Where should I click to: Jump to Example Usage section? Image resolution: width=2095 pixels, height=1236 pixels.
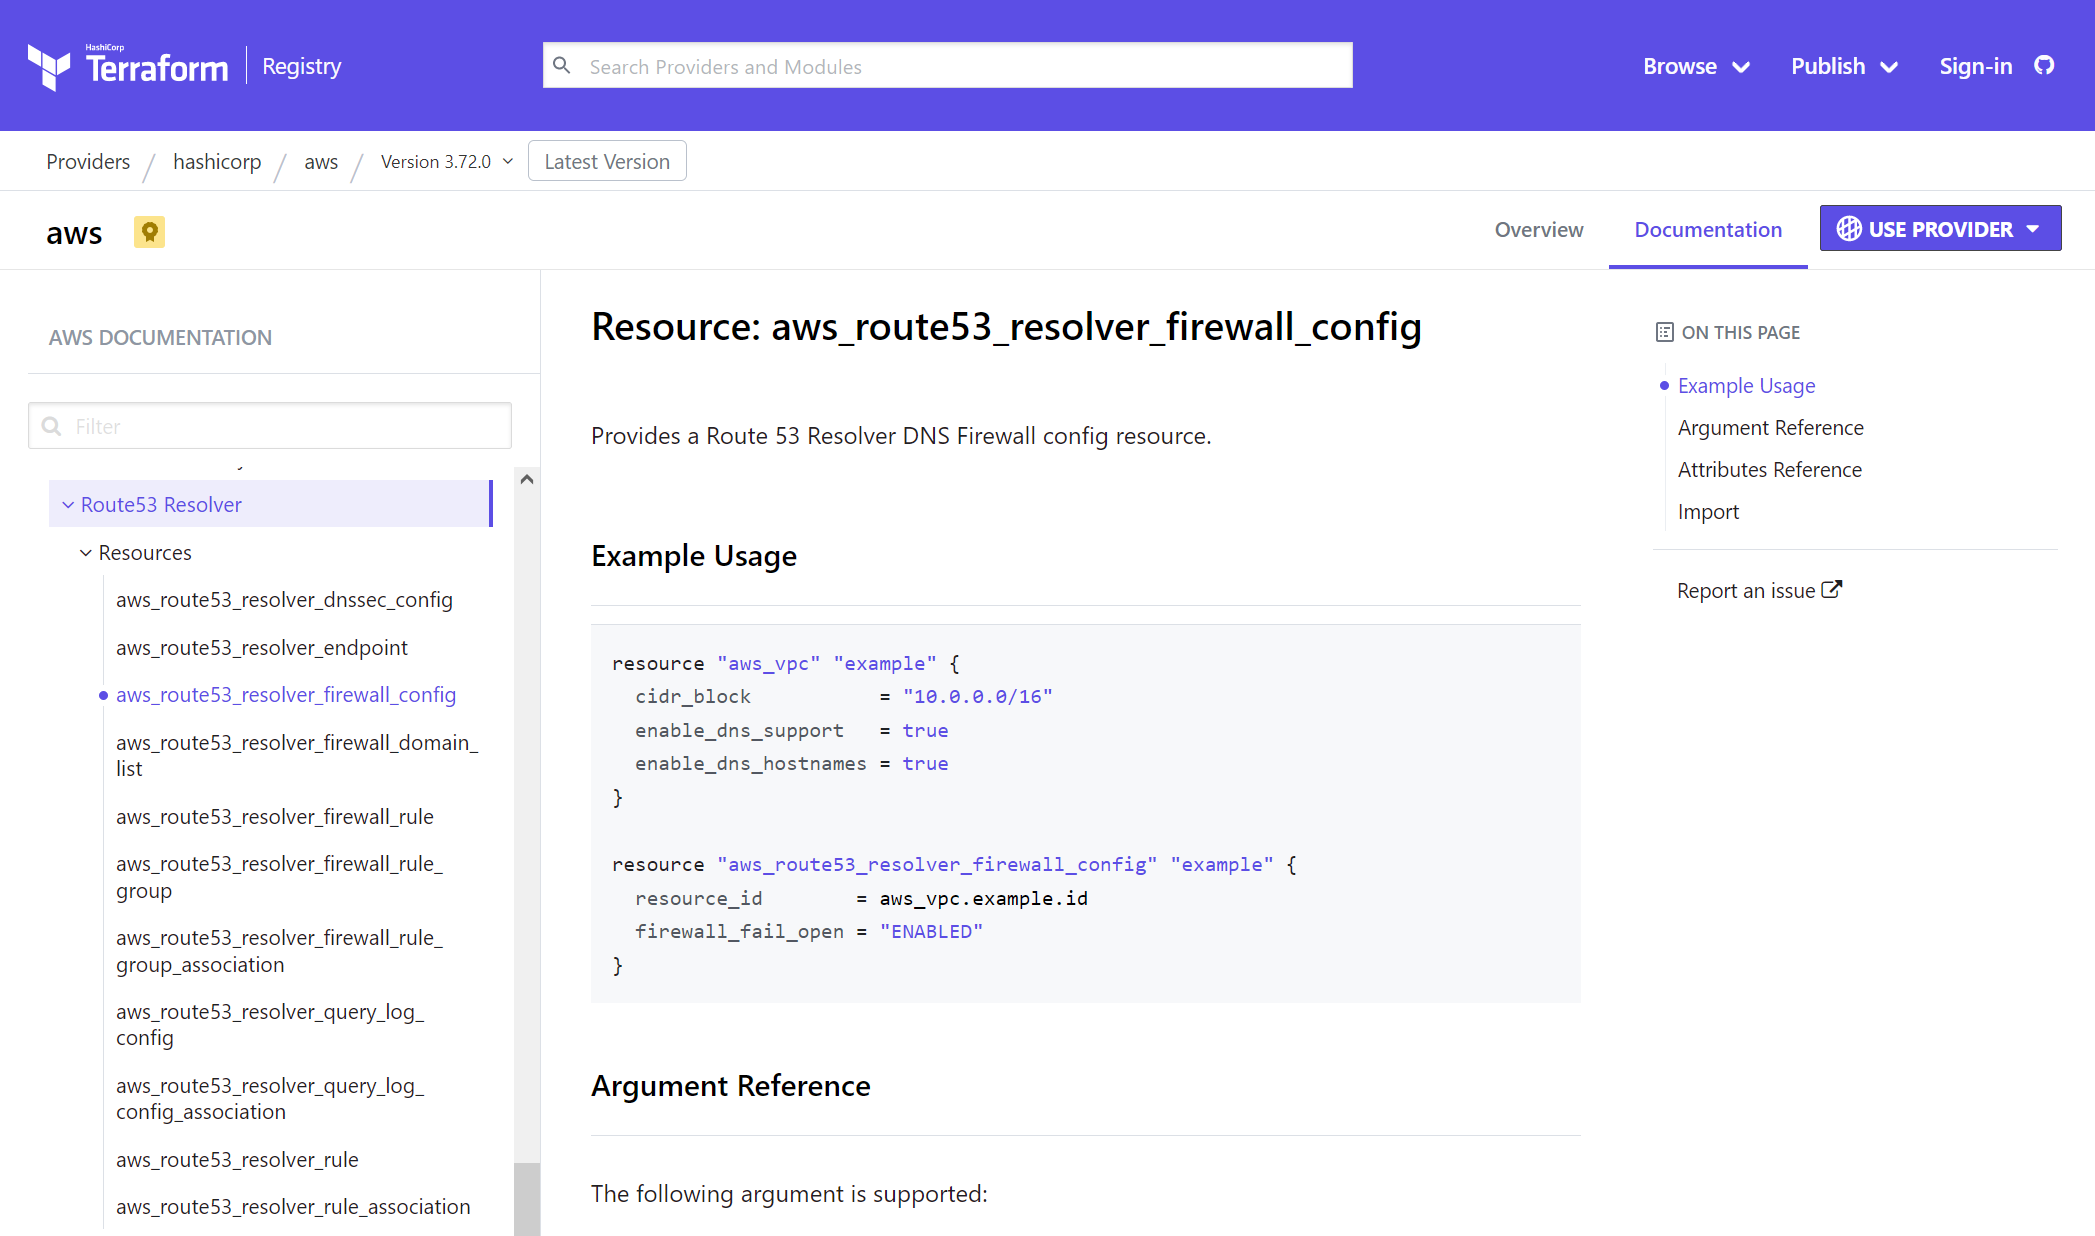click(x=1746, y=386)
